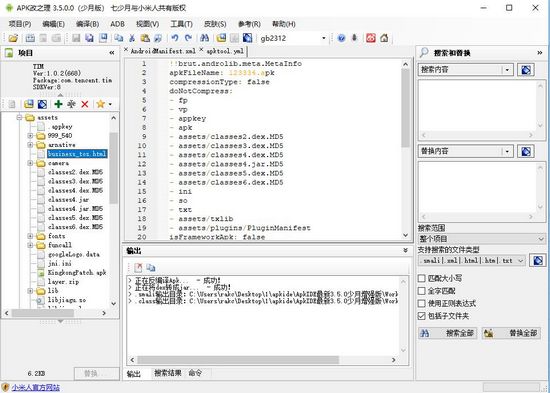
Task: Expand the fonts folder node
Action: pos(30,236)
